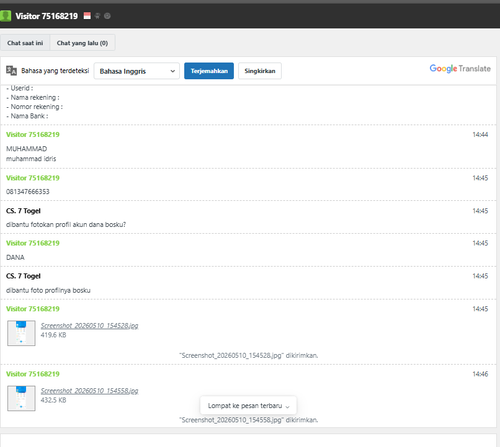Open the Google Translate logo link
The height and width of the screenshot is (447, 500).
pos(460,69)
